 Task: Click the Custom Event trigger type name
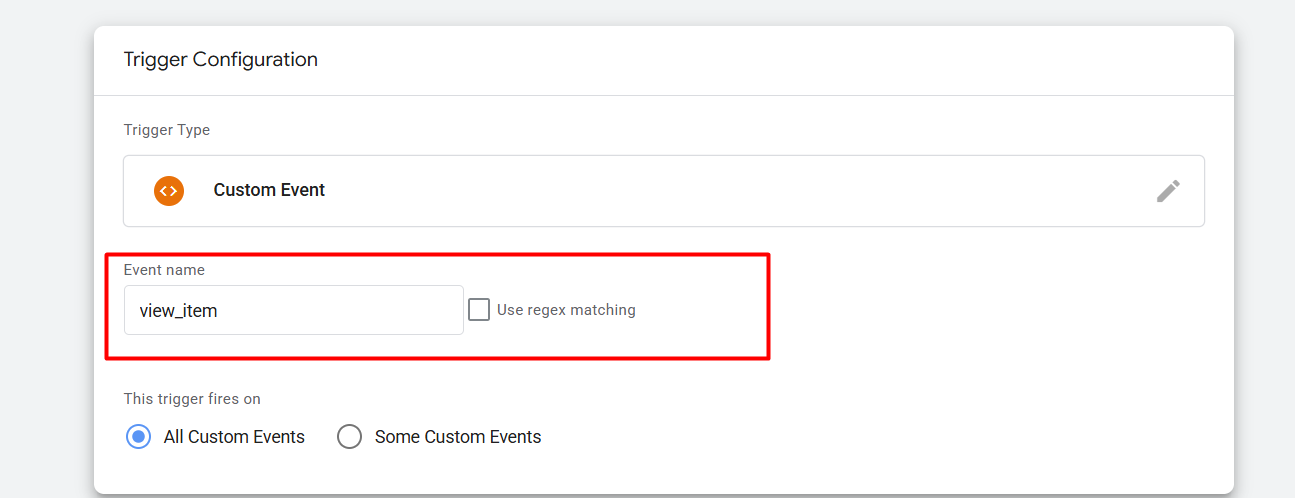coord(269,190)
